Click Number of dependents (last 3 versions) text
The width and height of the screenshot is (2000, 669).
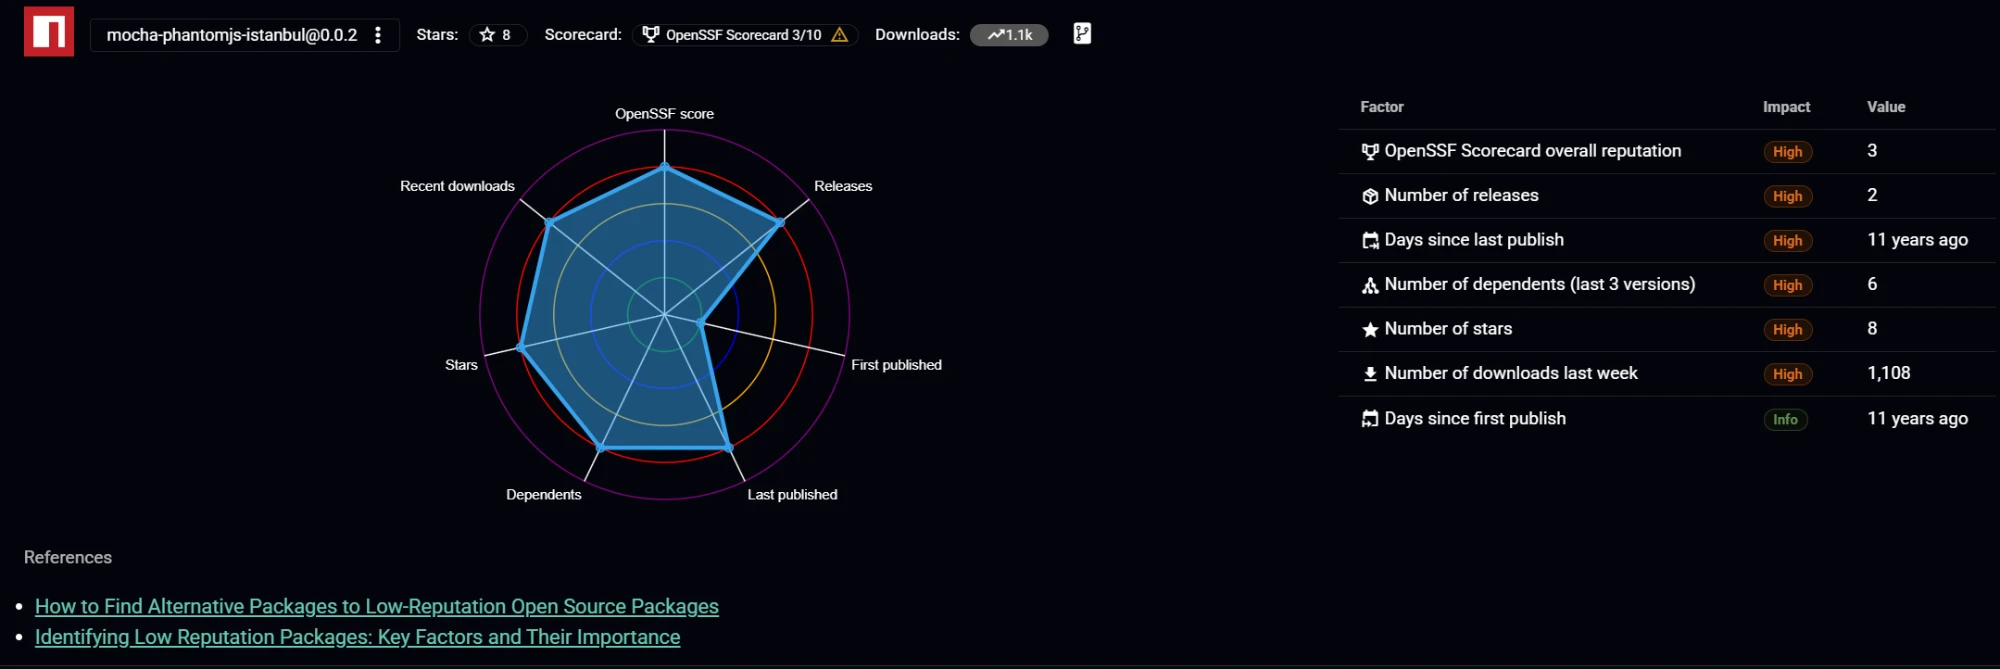(x=1540, y=285)
